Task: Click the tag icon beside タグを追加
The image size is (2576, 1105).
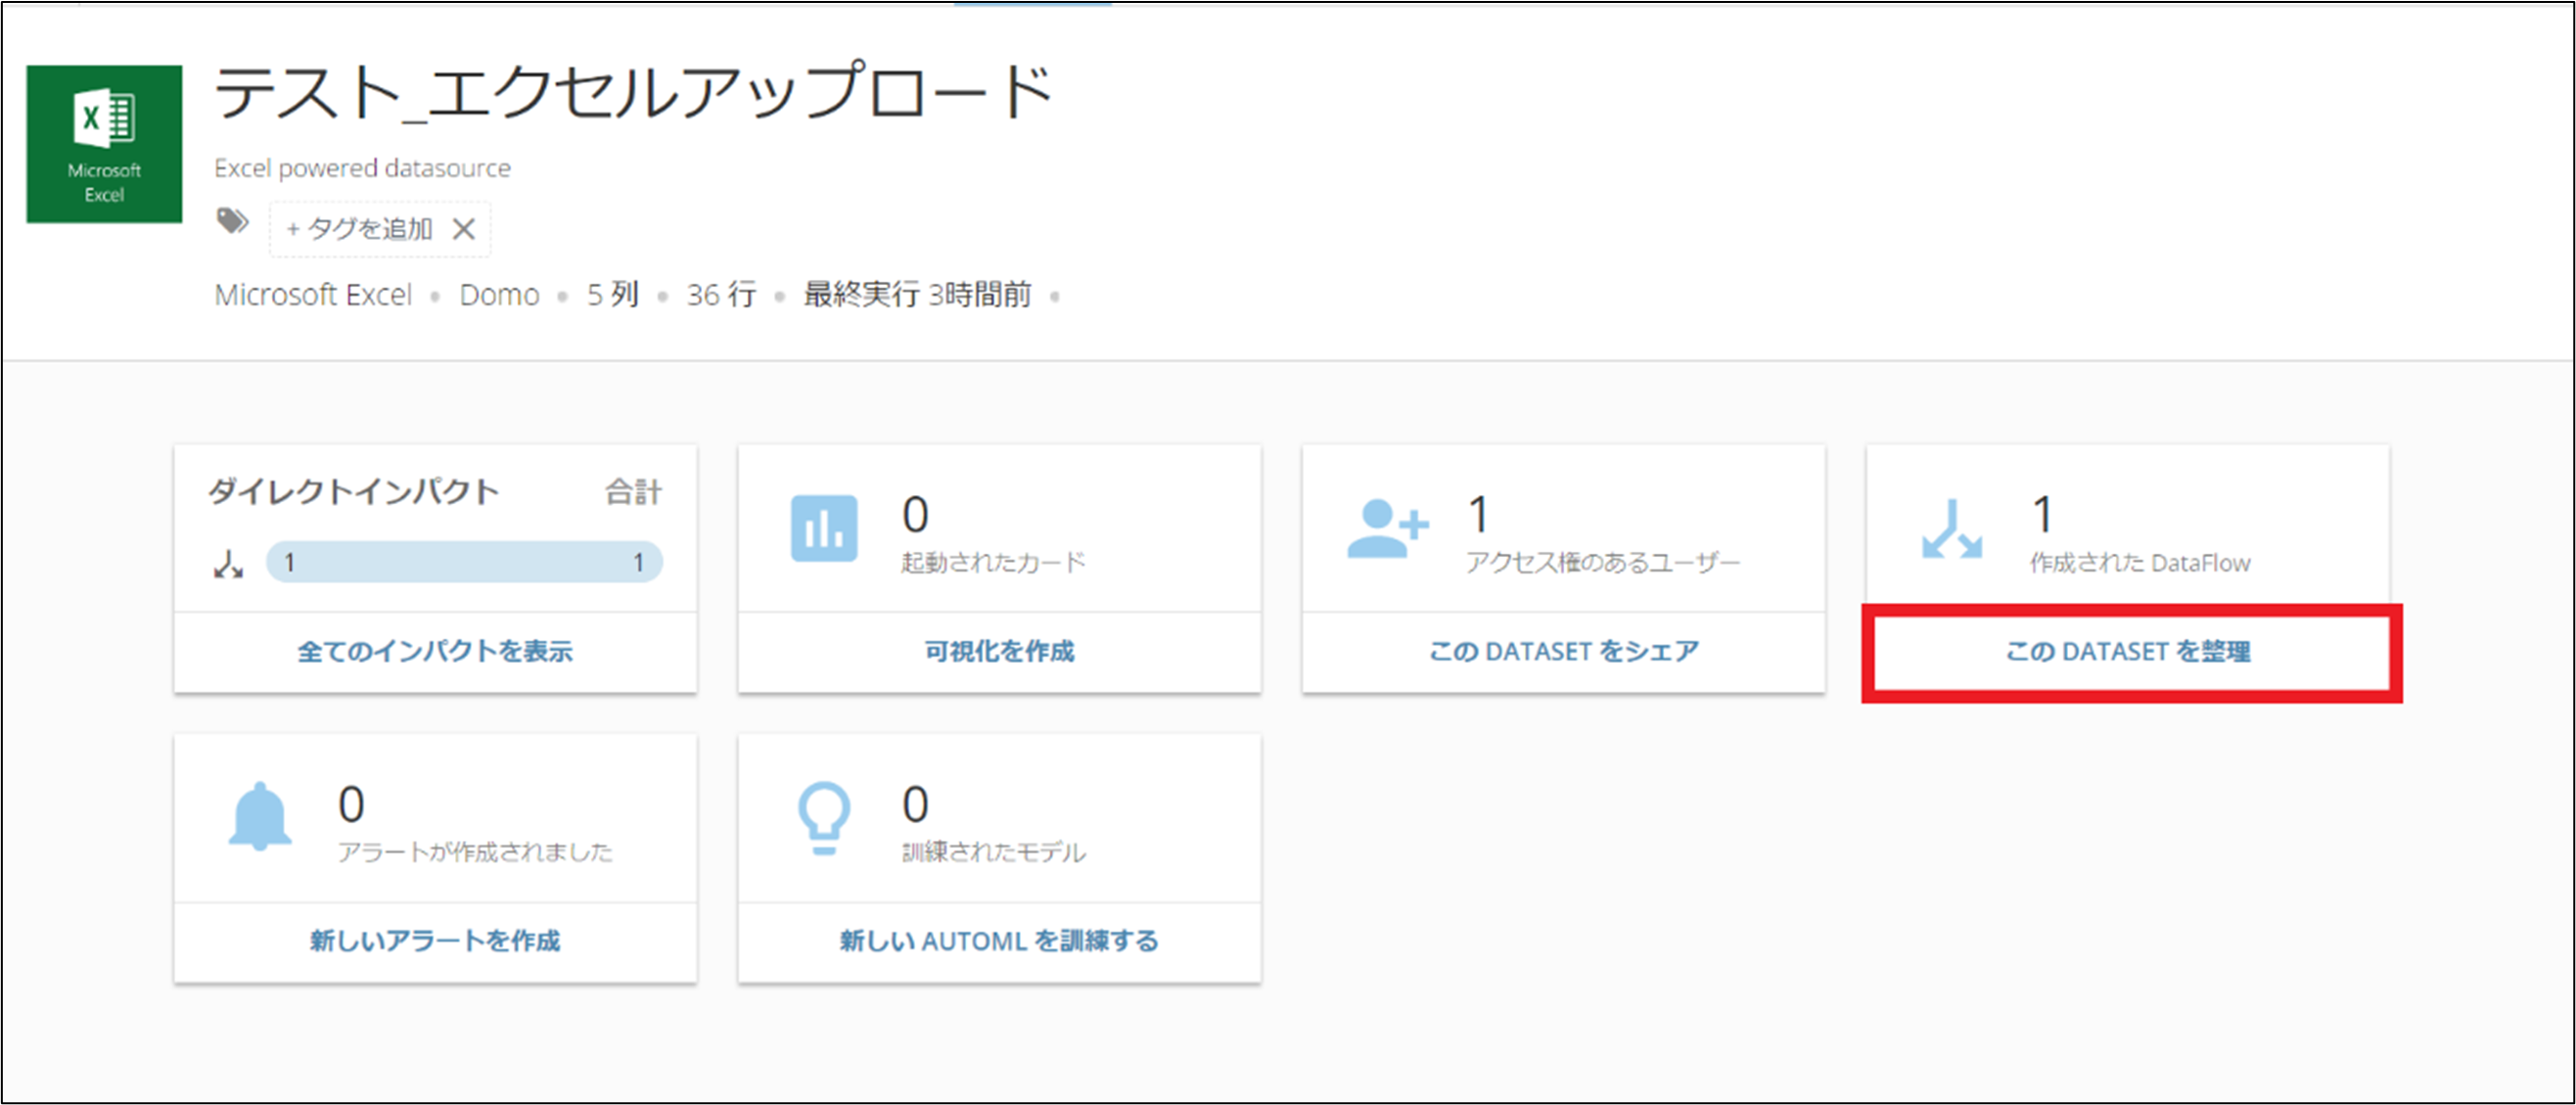Action: coord(233,220)
